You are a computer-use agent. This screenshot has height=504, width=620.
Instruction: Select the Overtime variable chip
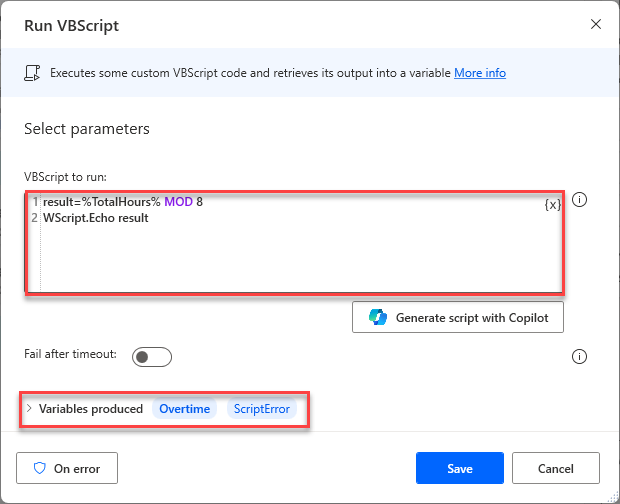tap(184, 409)
